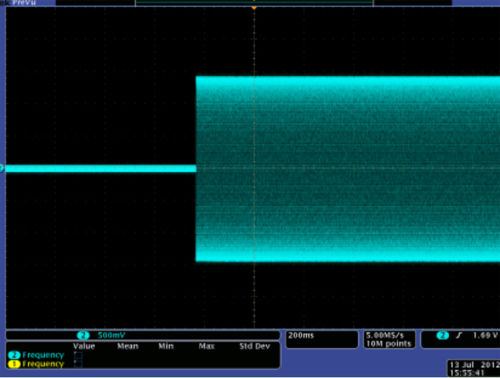Click the cyan Frequency measurement label

pos(43,355)
